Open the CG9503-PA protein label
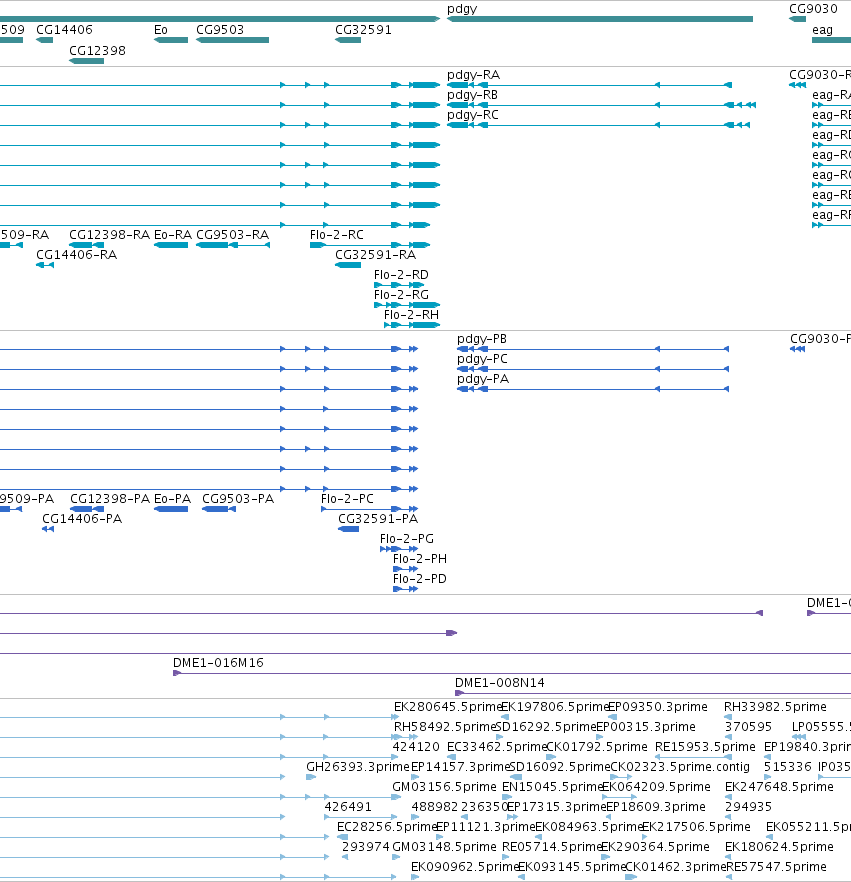 pos(238,498)
